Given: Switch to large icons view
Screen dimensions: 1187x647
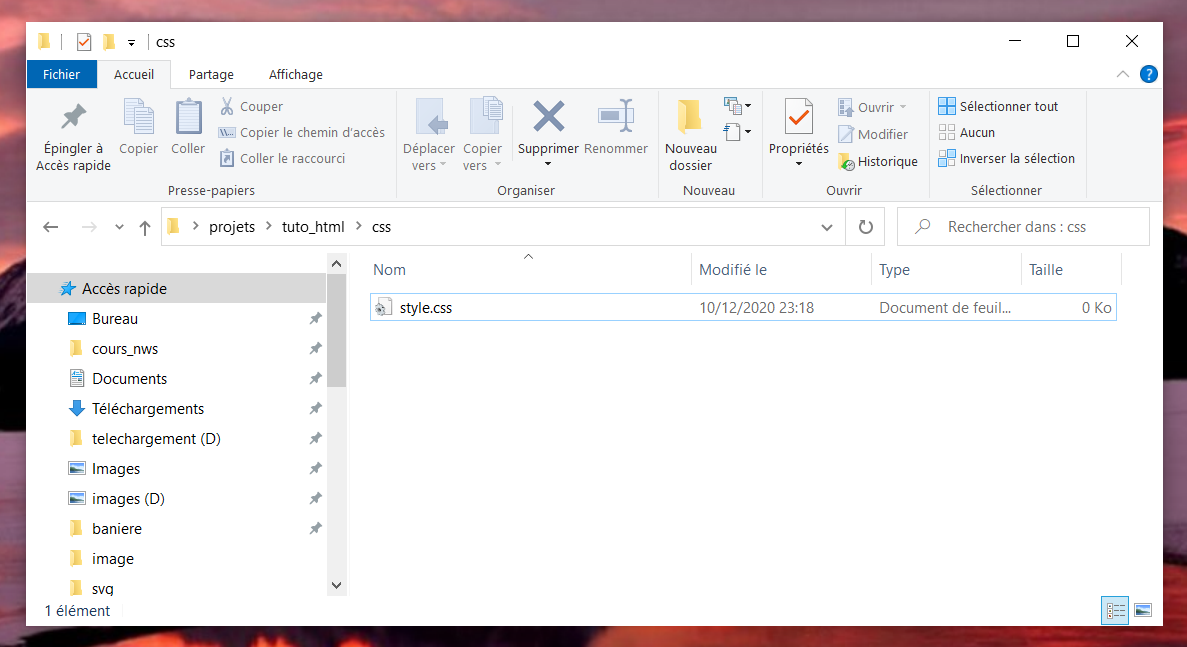Looking at the screenshot, I should [x=1143, y=611].
